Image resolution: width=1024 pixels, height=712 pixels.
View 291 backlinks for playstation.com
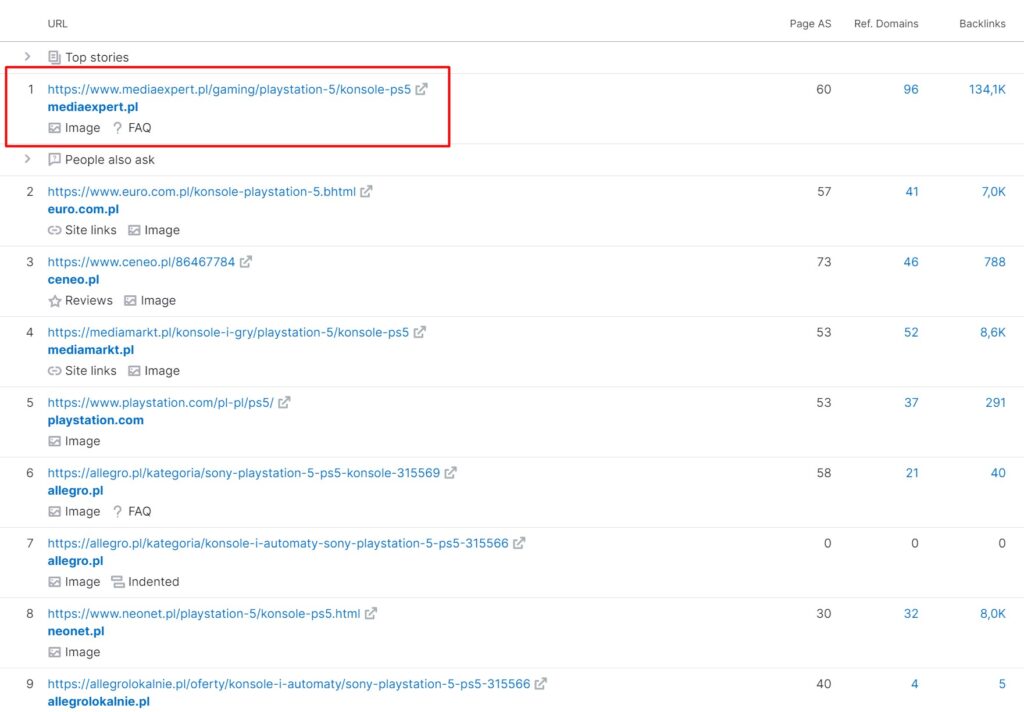point(995,403)
